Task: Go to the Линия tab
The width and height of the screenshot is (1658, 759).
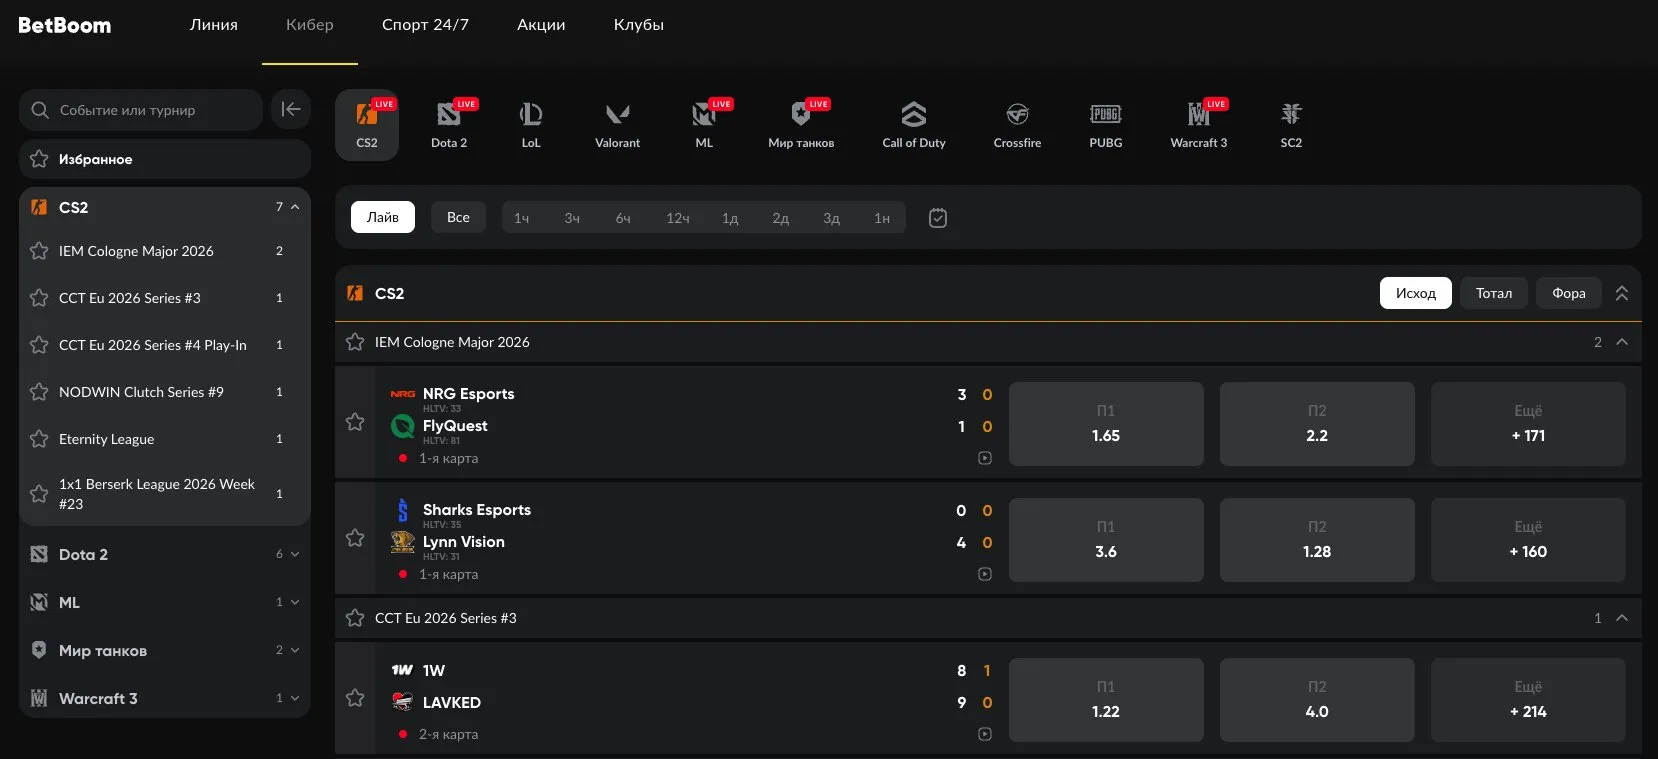Action: coord(214,25)
